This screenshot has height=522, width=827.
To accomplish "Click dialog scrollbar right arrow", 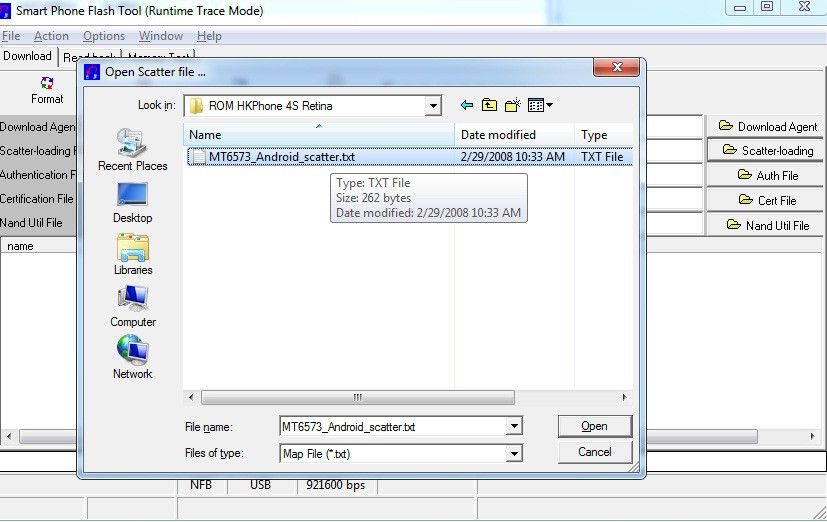I will tap(624, 397).
